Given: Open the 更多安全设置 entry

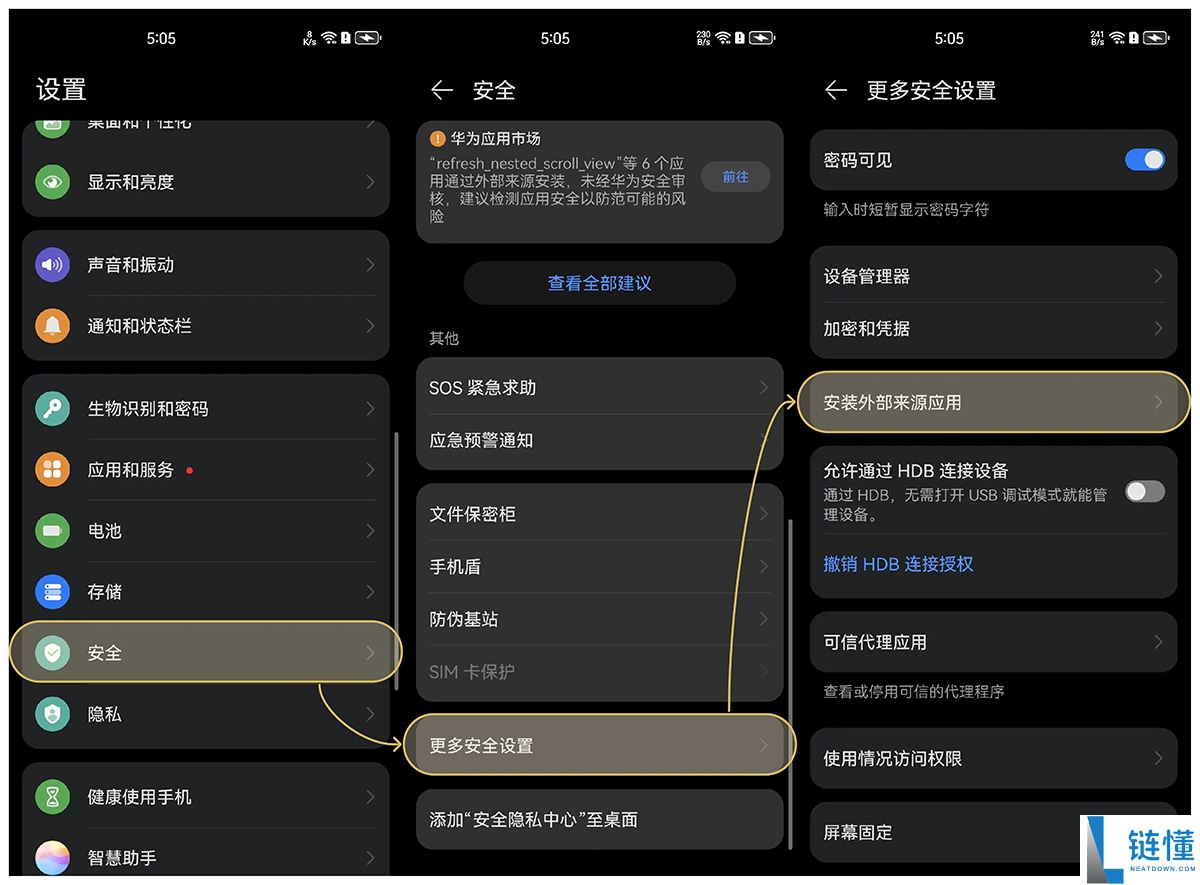Looking at the screenshot, I should 600,744.
